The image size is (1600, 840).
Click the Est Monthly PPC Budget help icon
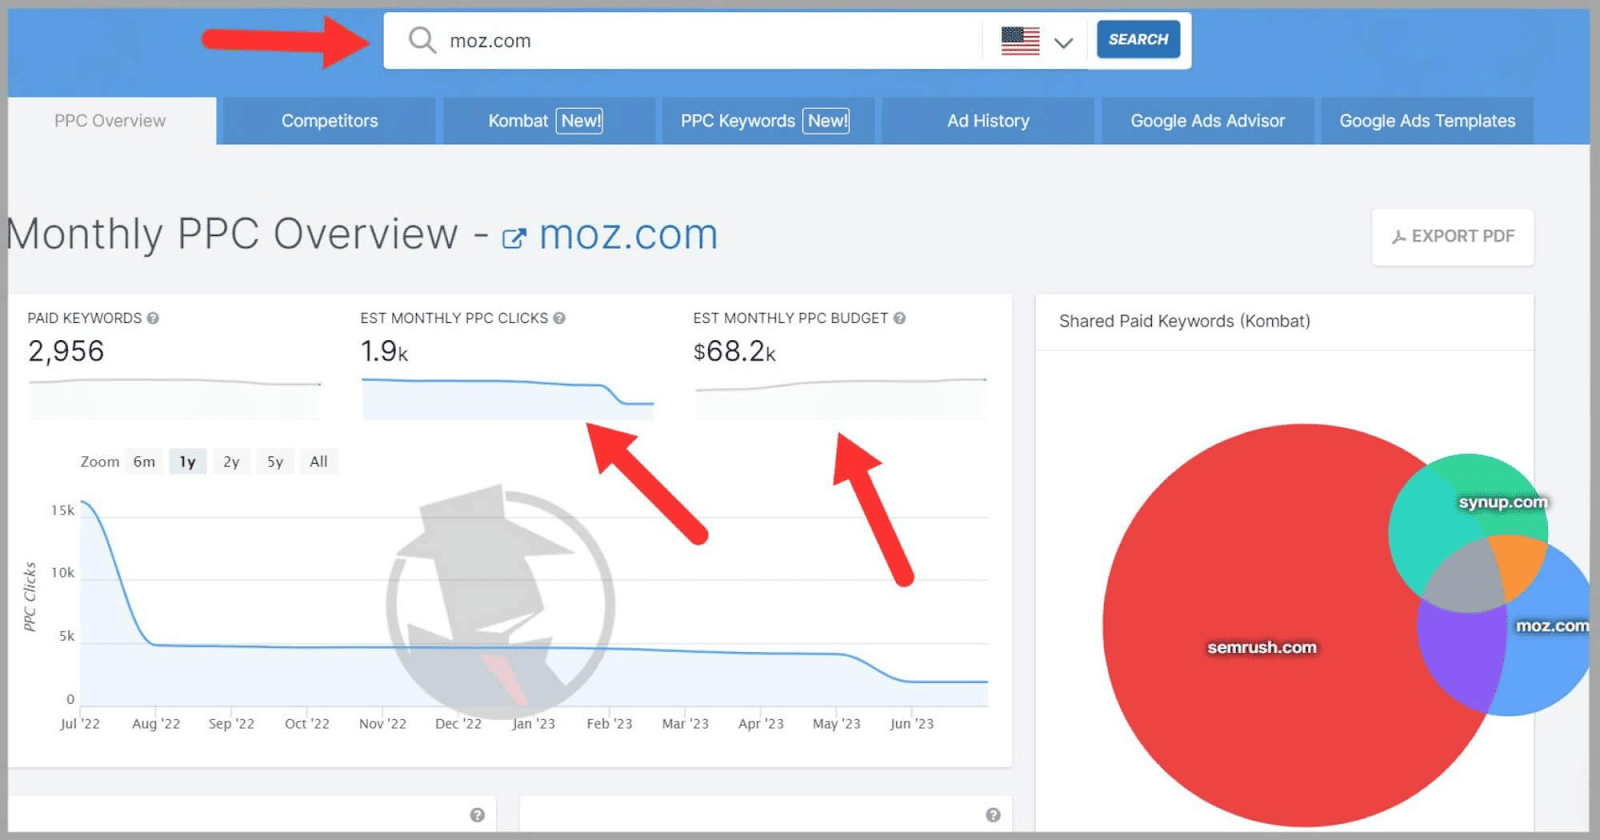point(899,318)
